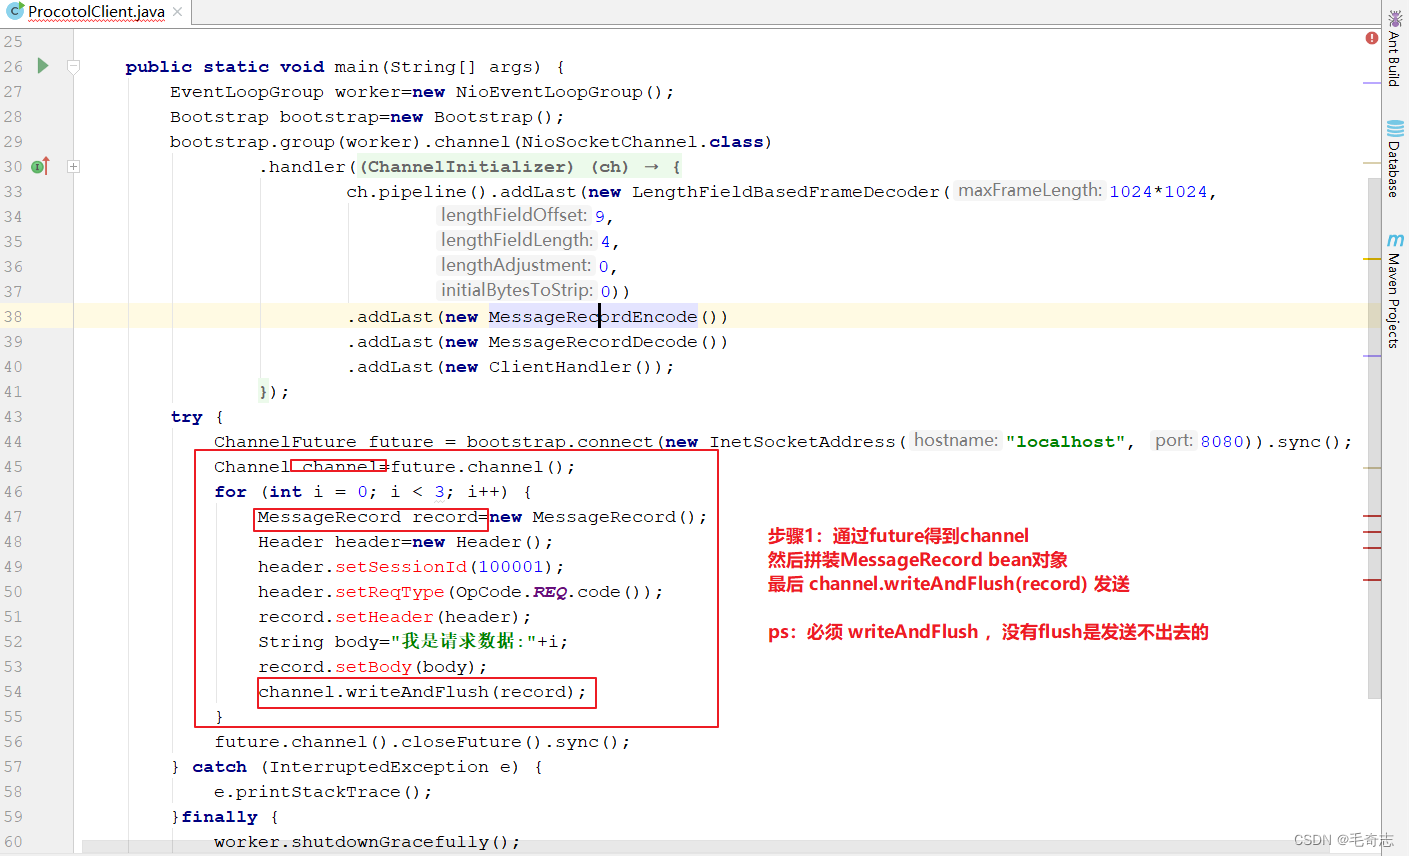1409x856 pixels.
Task: Click on setSessionId in line 49
Action: 401,567
